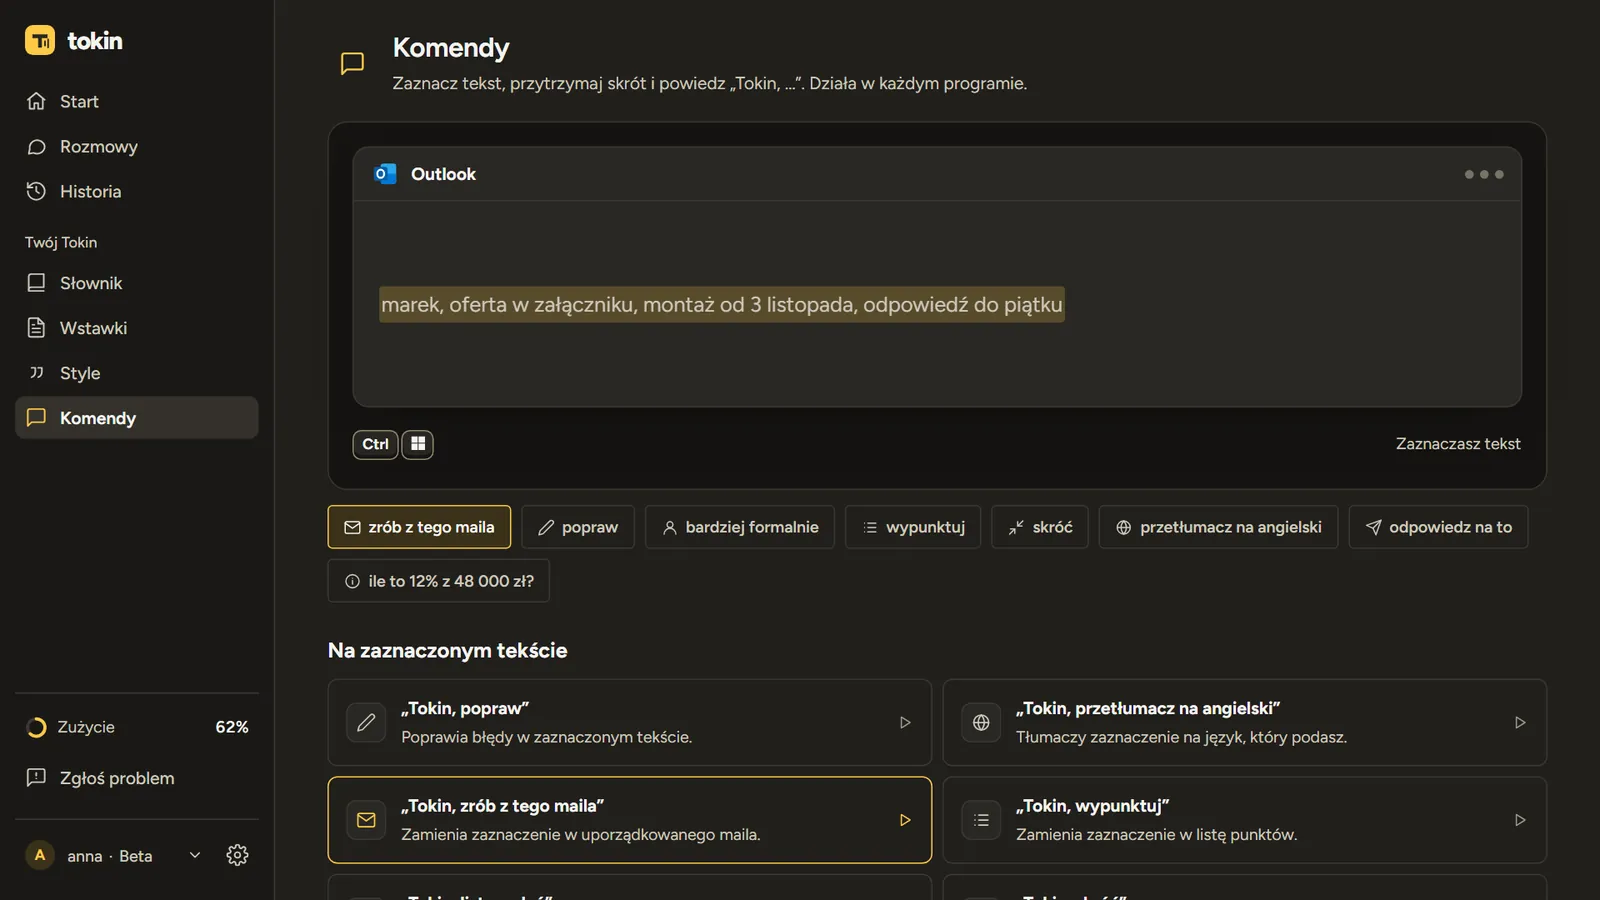The height and width of the screenshot is (900, 1600).
Task: Open Historia in sidebar
Action: pyautogui.click(x=136, y=191)
